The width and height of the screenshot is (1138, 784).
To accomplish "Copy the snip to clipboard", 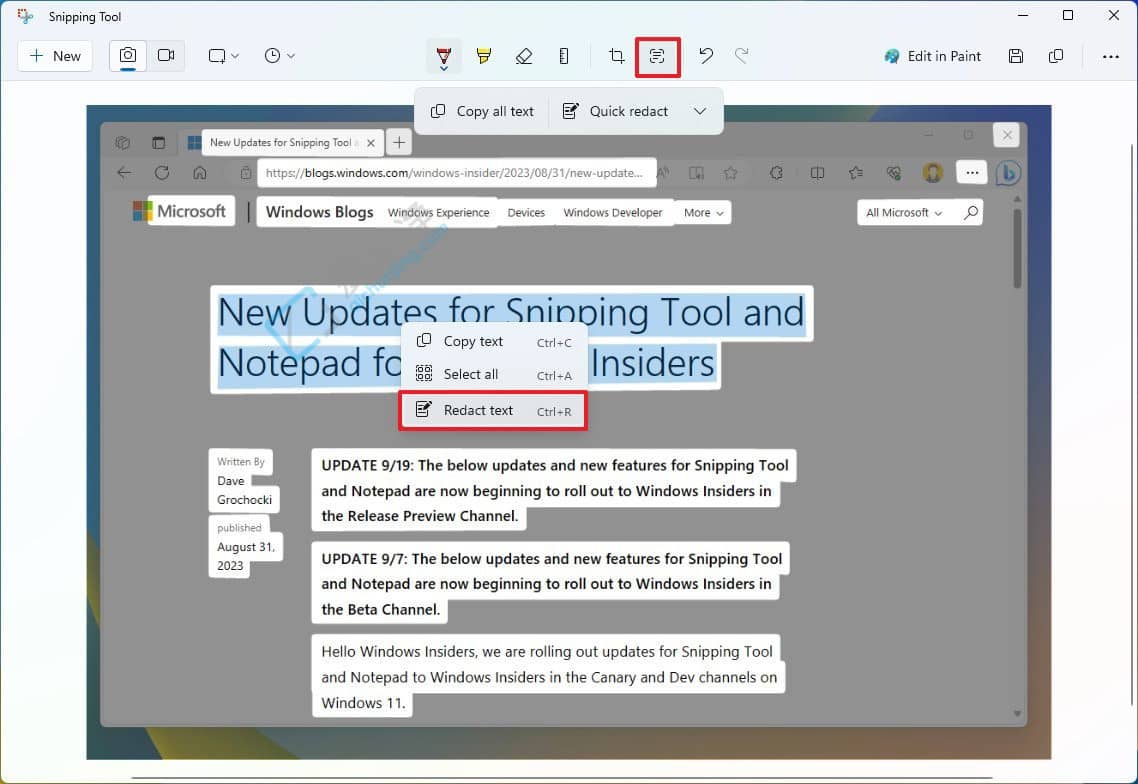I will (x=1056, y=56).
